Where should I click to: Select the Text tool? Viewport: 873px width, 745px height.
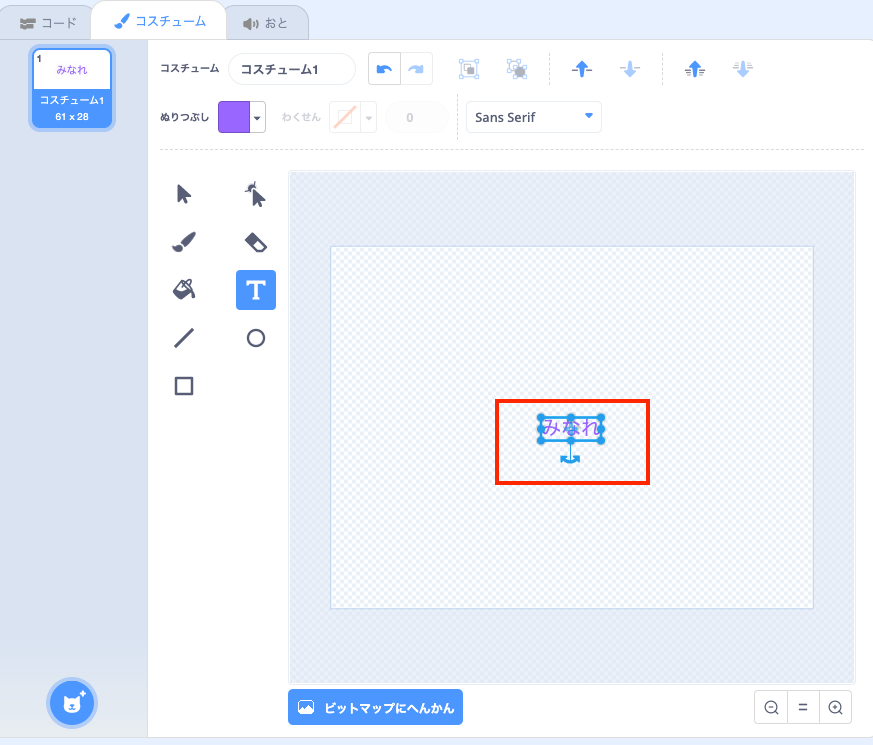click(256, 290)
